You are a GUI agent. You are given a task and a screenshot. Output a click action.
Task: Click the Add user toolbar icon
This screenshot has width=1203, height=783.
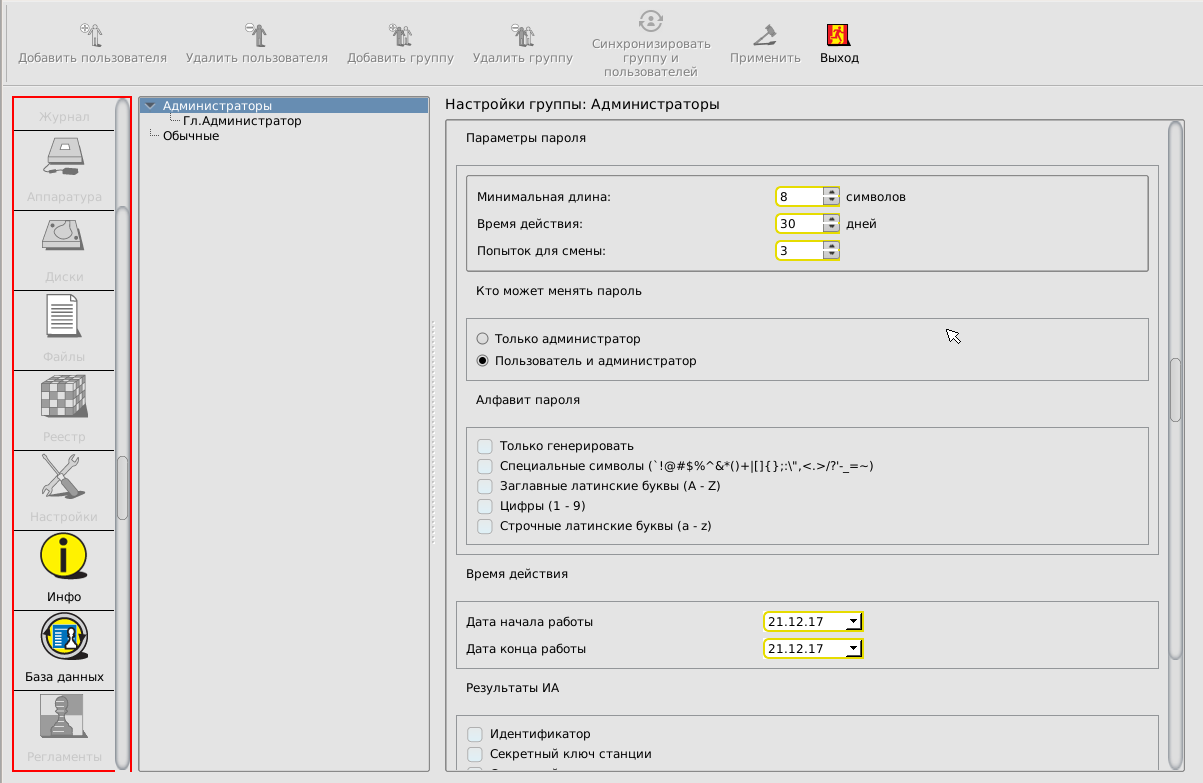[91, 35]
